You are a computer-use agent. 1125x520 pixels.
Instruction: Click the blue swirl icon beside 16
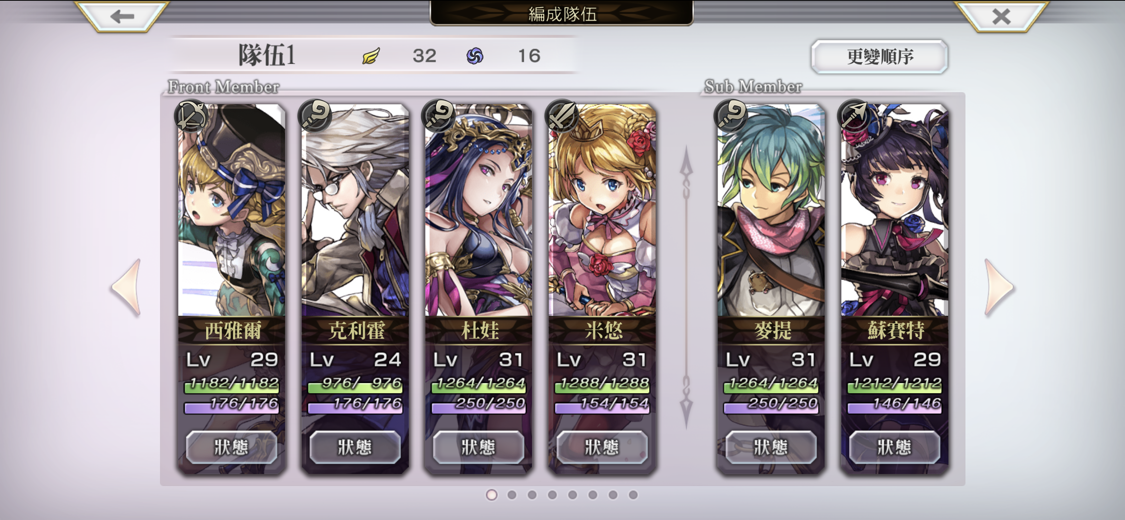474,56
